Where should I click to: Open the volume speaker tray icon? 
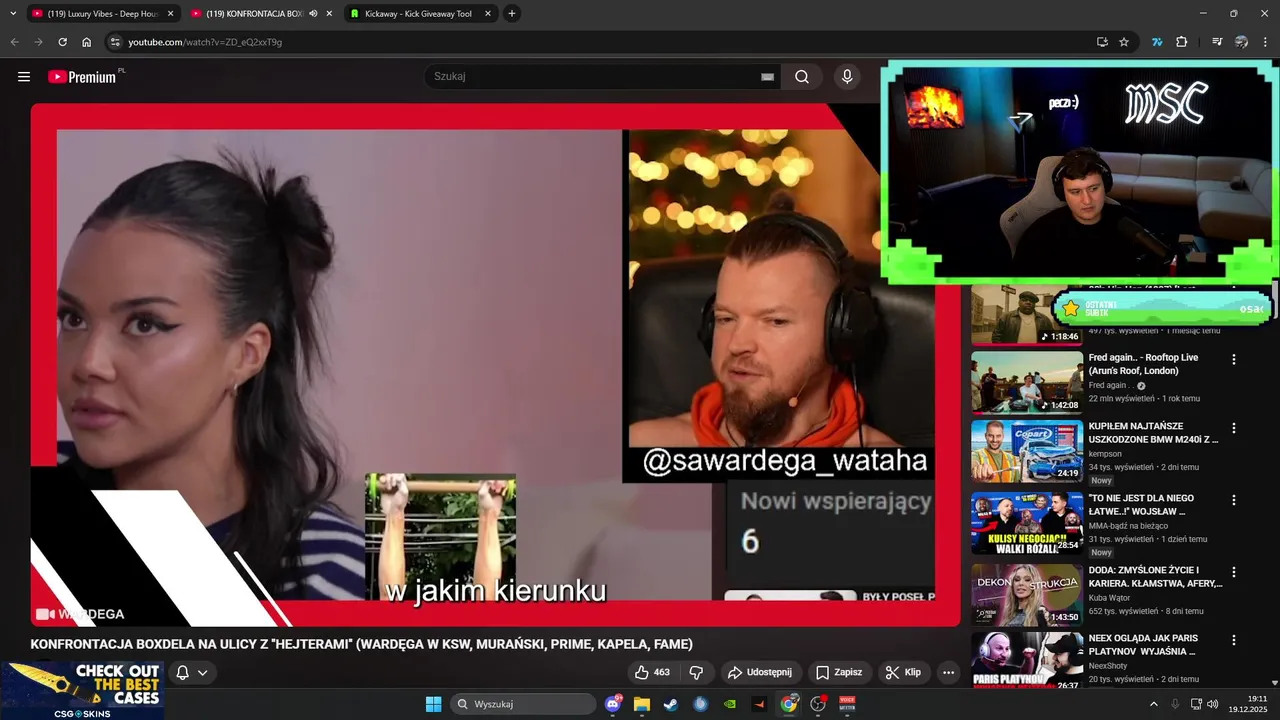tap(1213, 704)
